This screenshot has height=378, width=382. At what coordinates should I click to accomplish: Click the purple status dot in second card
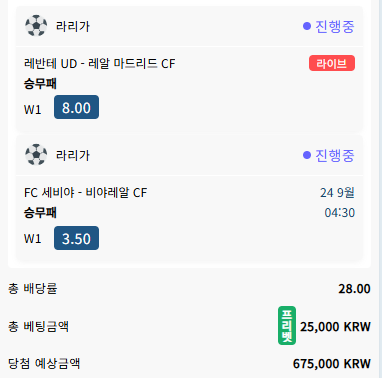coord(307,155)
